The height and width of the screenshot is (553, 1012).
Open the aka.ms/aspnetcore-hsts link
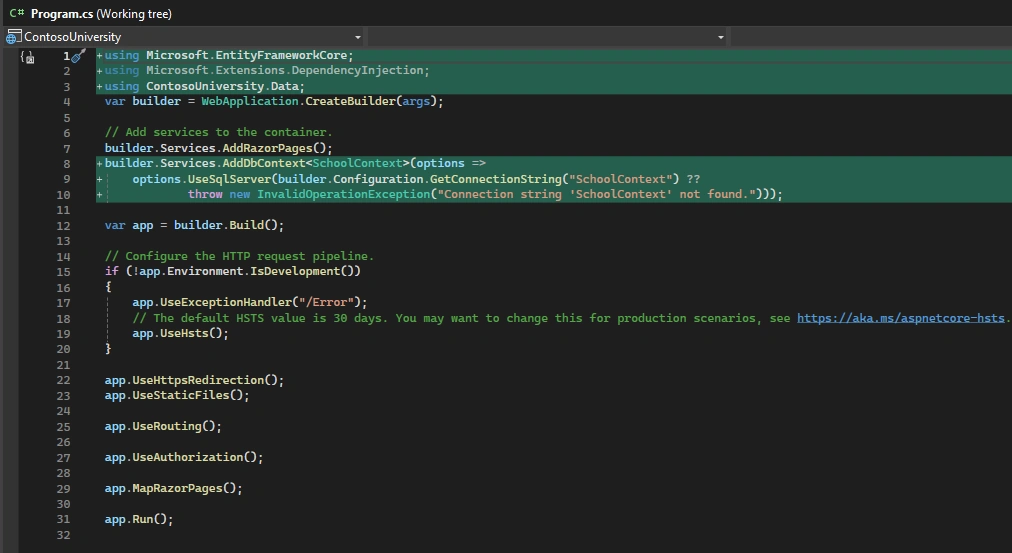(x=900, y=318)
